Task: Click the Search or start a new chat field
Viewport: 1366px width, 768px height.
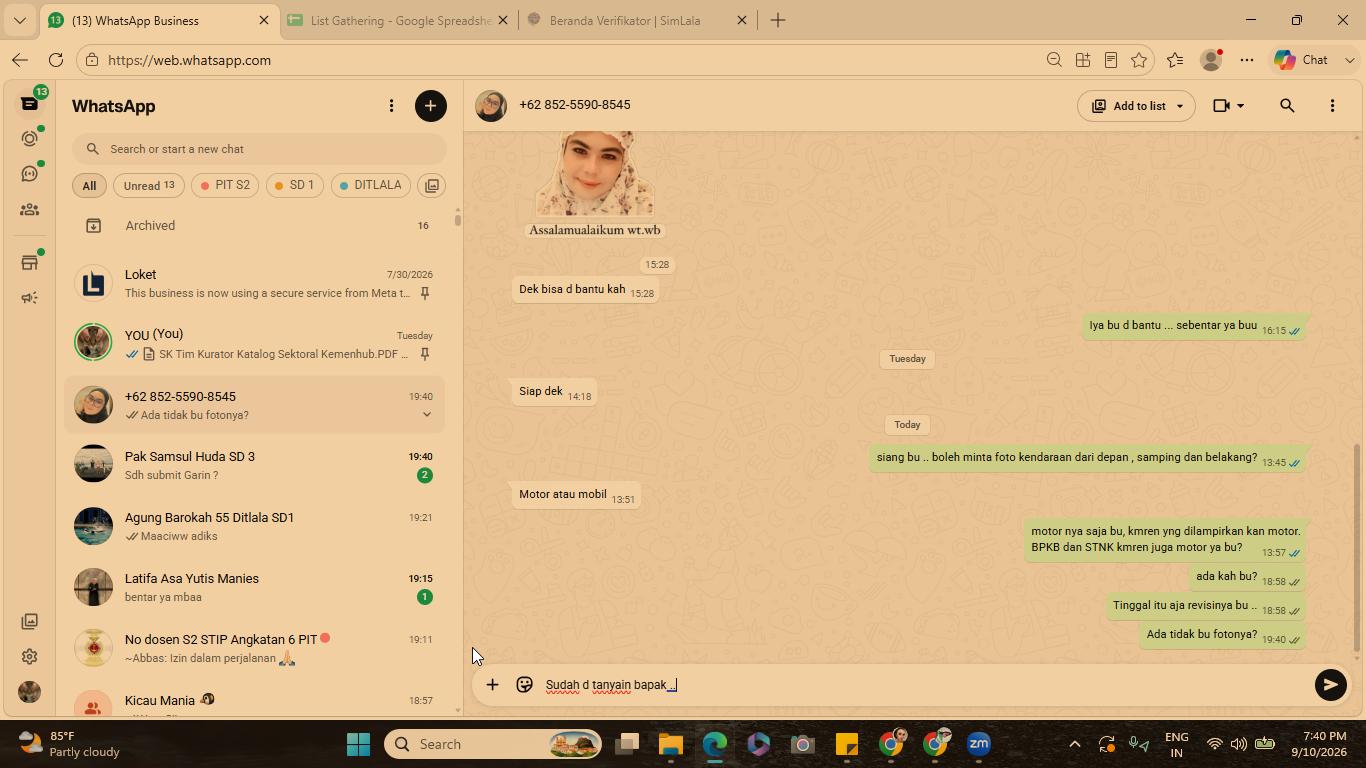Action: tap(259, 149)
